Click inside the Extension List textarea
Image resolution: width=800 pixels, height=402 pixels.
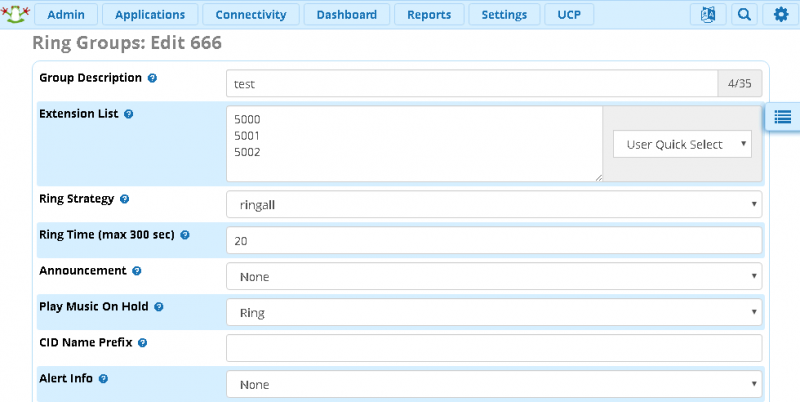(x=414, y=144)
